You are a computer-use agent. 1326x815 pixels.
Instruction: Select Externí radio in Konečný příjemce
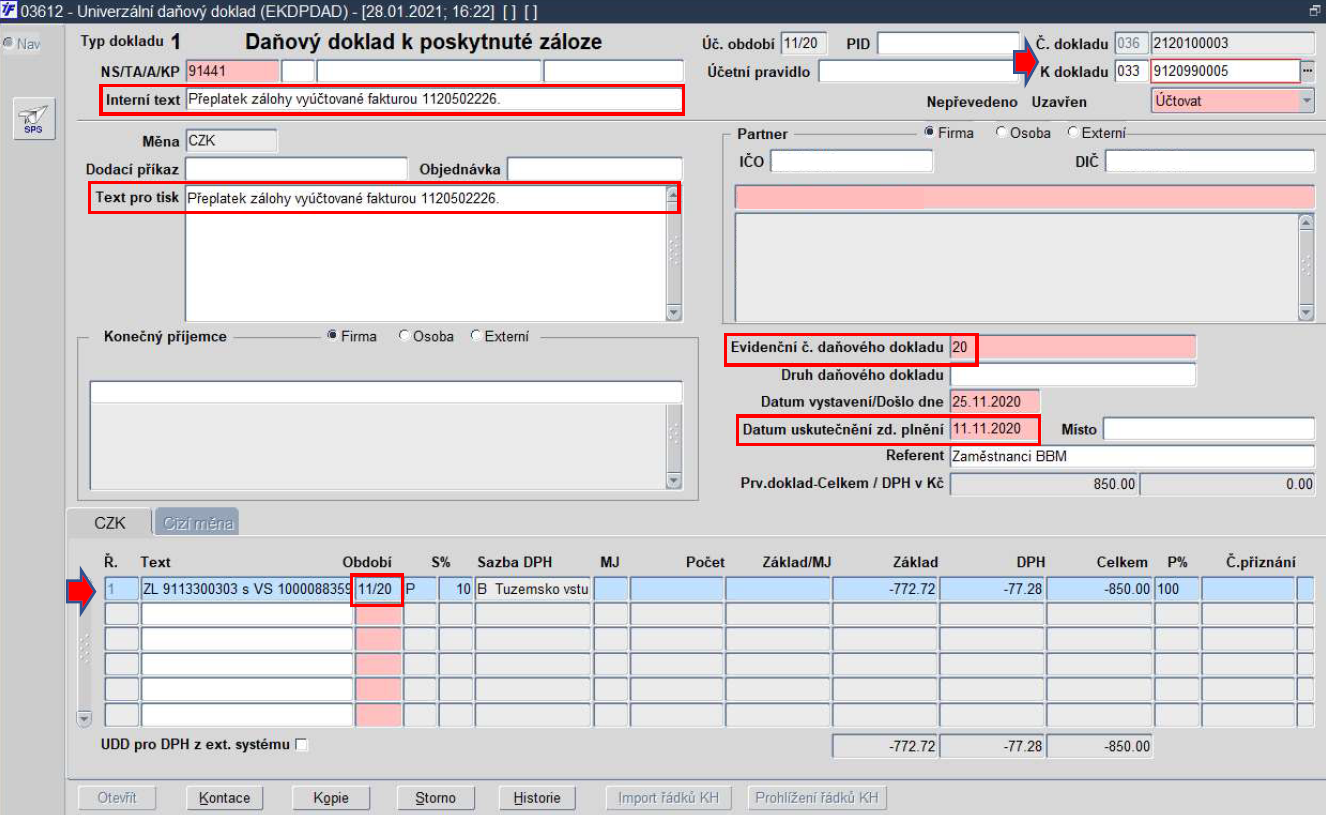pyautogui.click(x=475, y=337)
